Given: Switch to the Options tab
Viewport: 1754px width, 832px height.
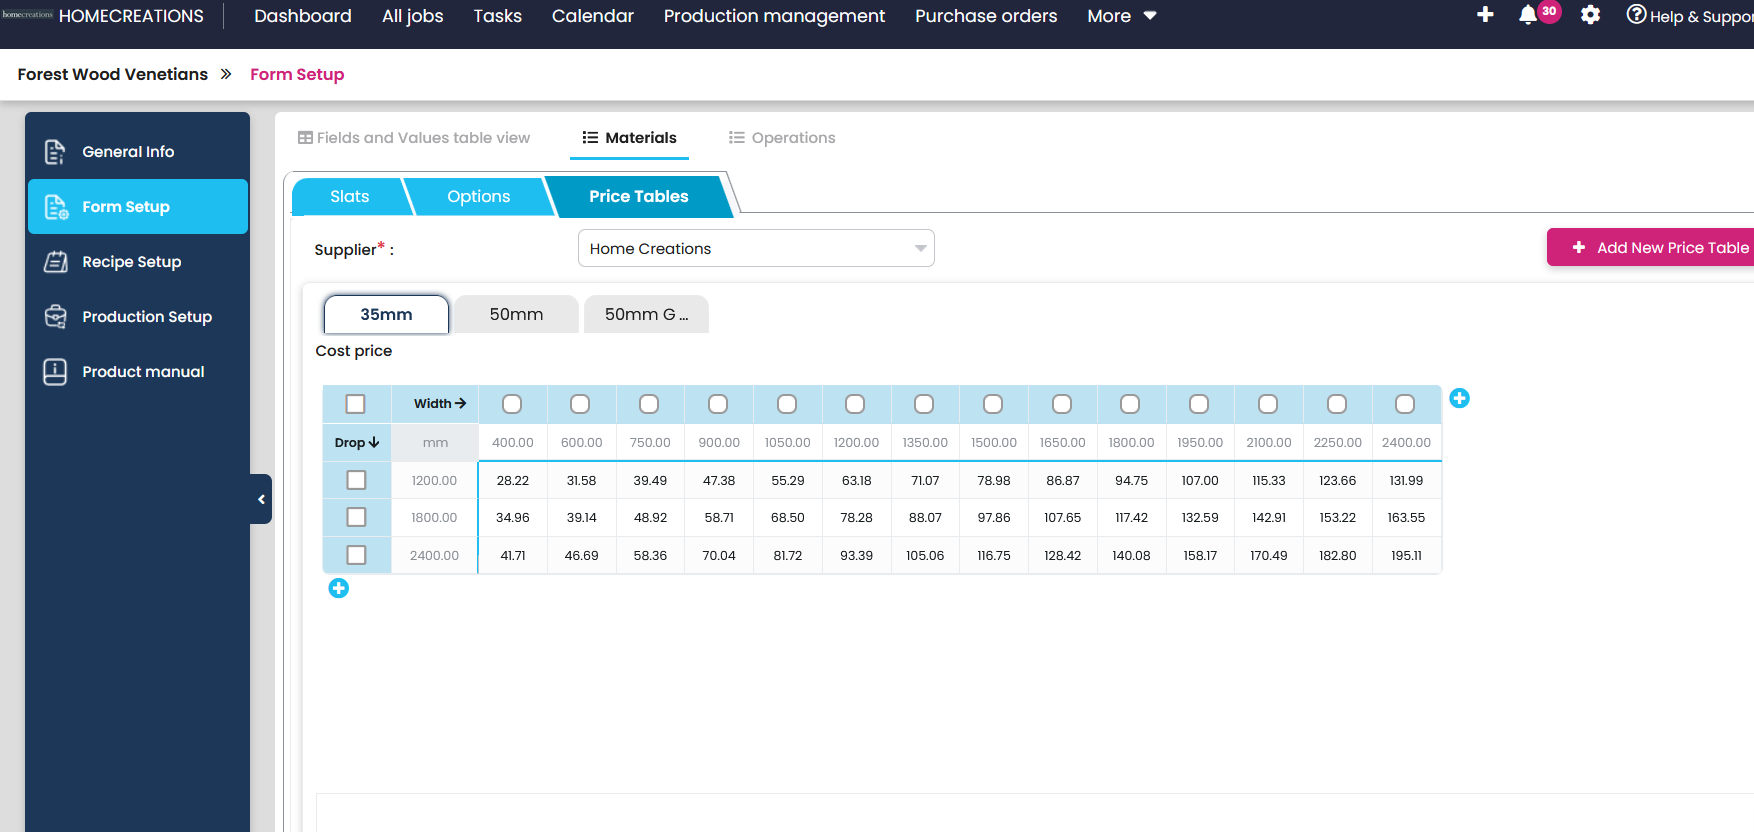Looking at the screenshot, I should coord(478,196).
